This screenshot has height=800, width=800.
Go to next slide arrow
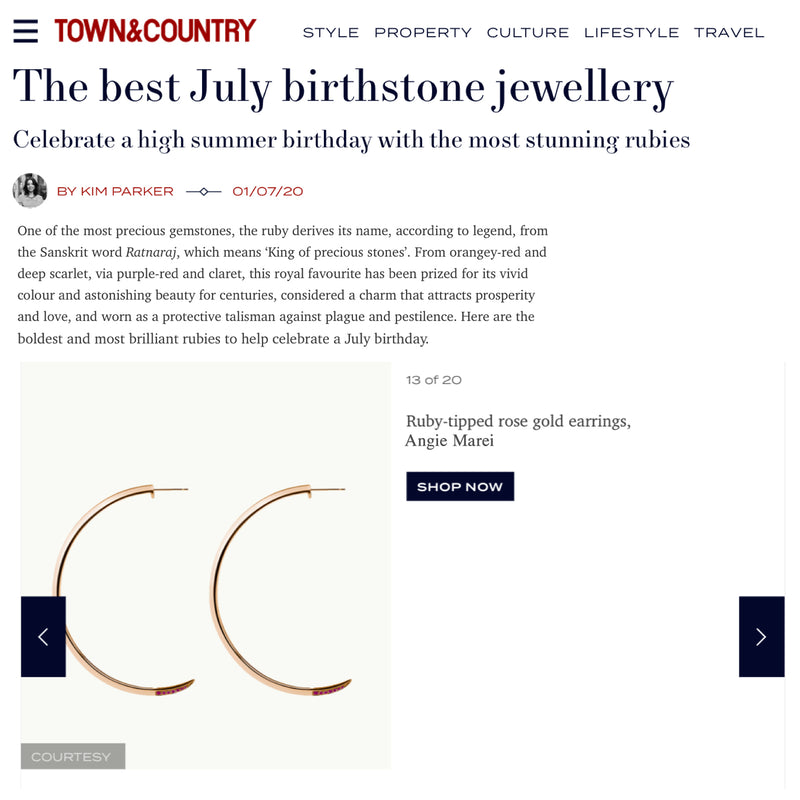(761, 637)
